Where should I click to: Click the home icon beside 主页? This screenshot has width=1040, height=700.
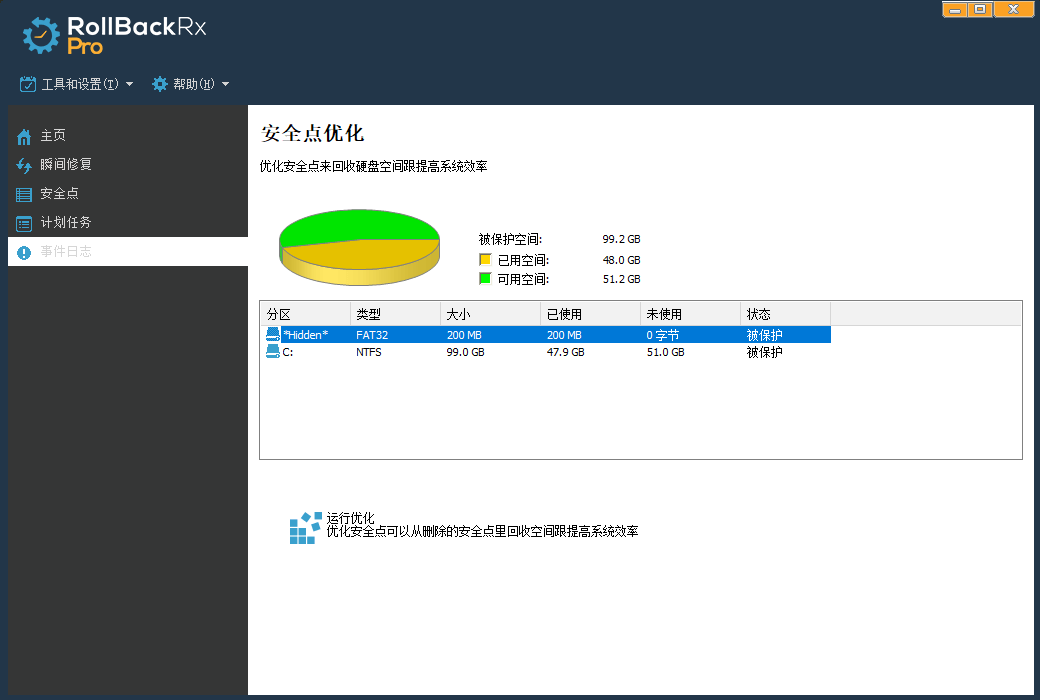[24, 136]
